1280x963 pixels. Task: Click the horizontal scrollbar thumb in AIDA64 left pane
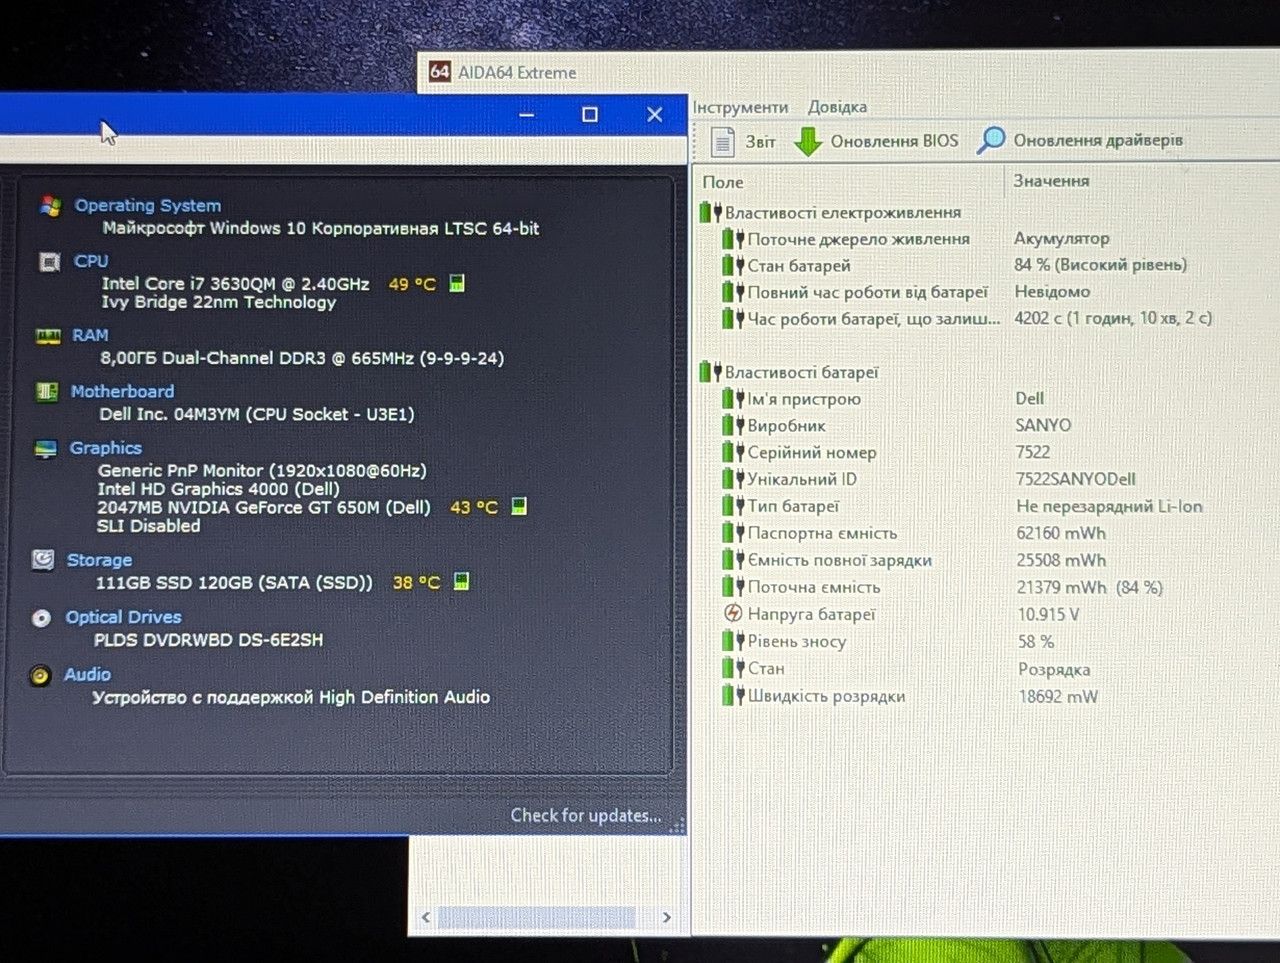pos(537,917)
